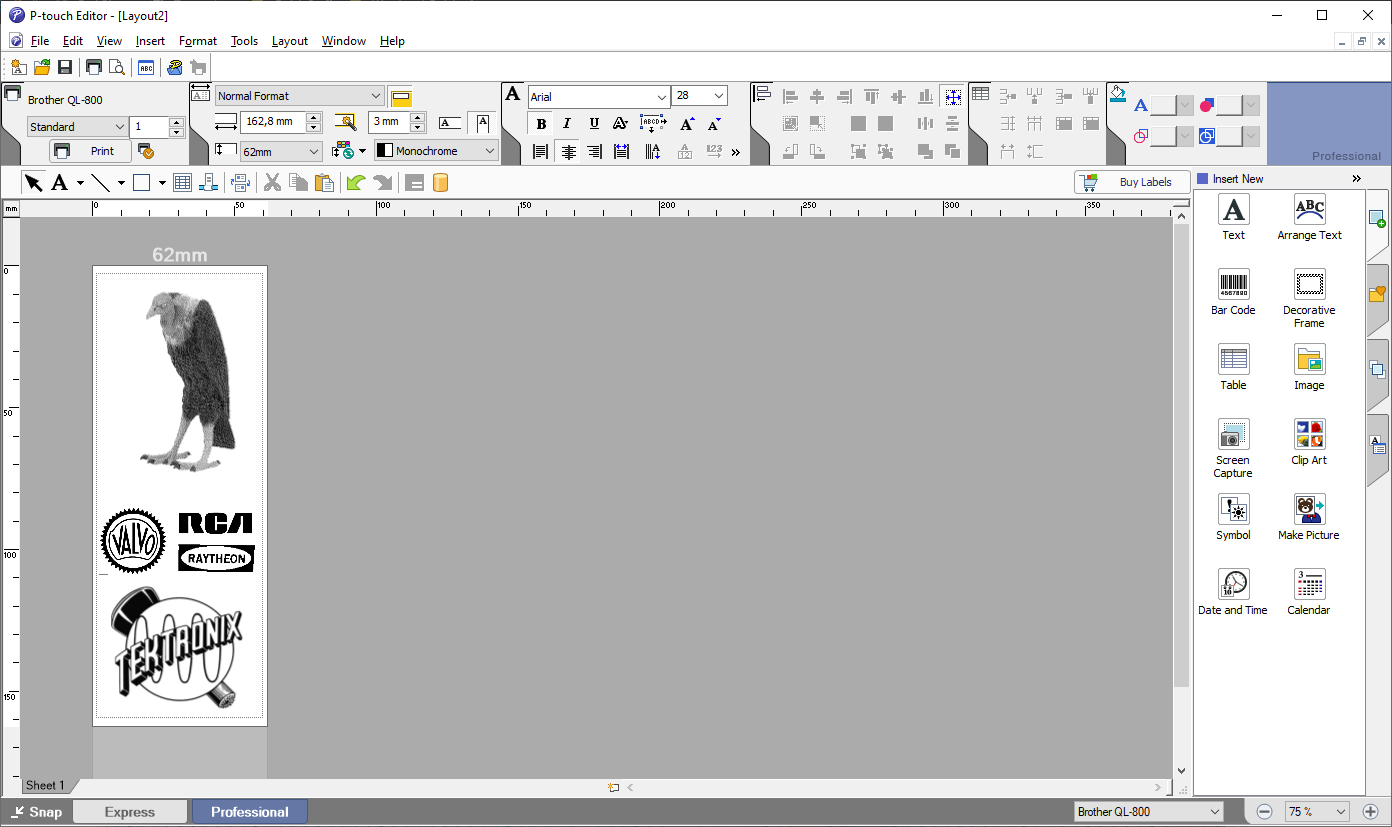Open the Arial font name dropdown

(x=662, y=97)
